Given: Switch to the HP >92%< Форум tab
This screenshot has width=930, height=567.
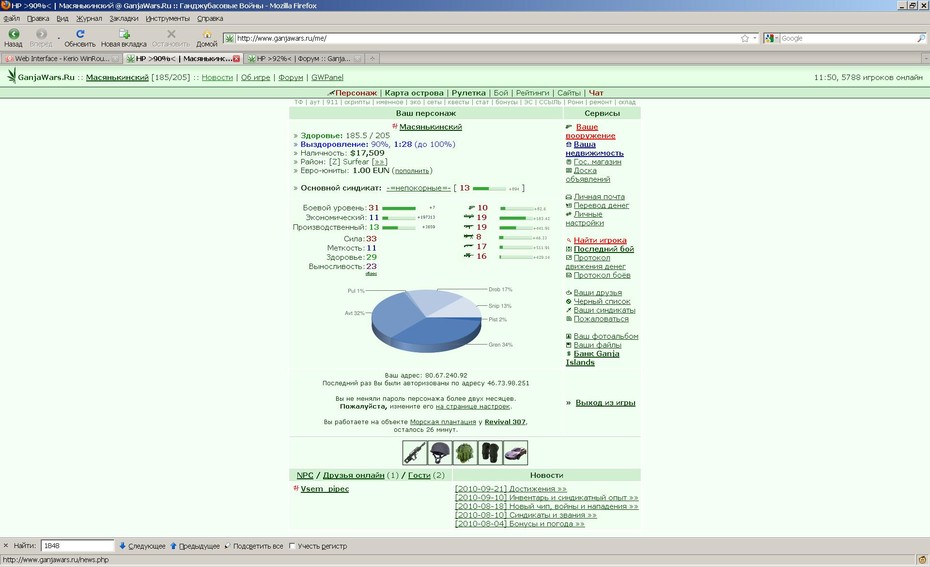Looking at the screenshot, I should click(304, 59).
